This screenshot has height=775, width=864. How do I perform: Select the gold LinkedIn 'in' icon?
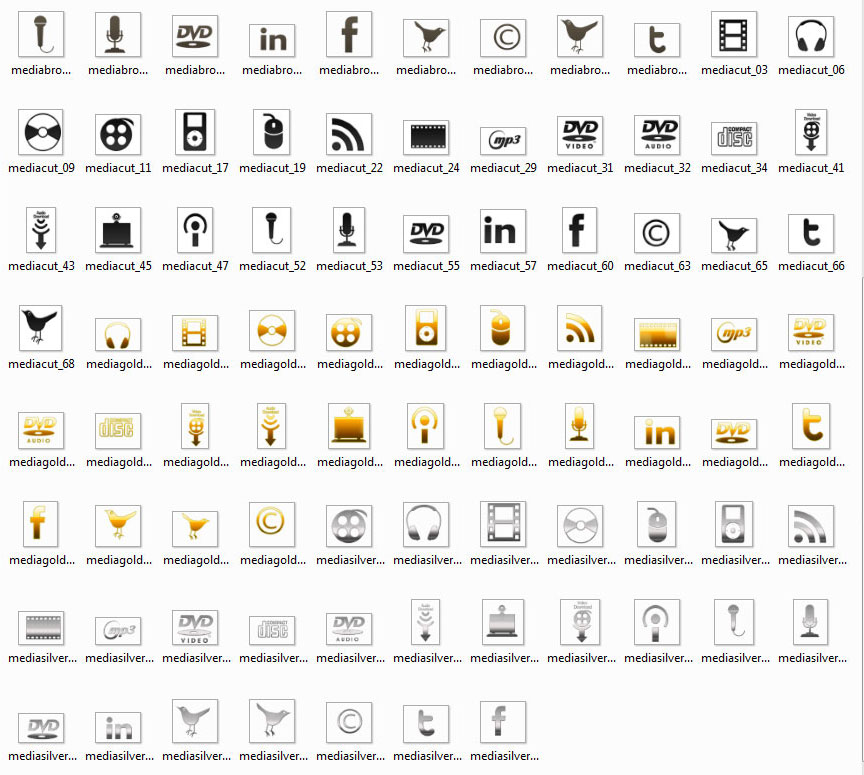pyautogui.click(x=657, y=433)
